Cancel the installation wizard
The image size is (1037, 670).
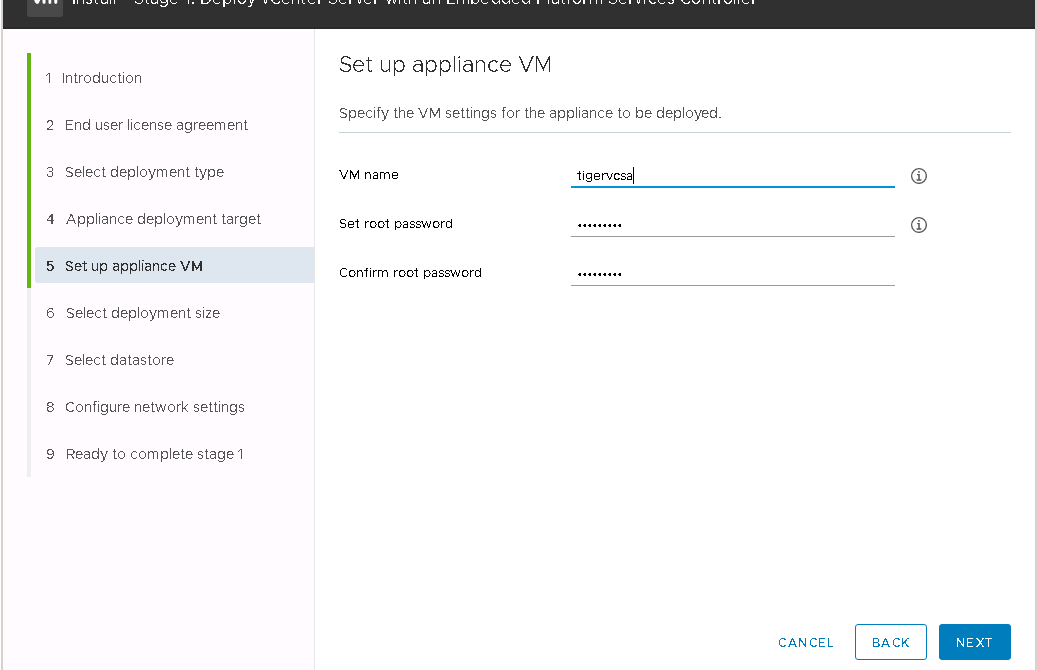805,642
